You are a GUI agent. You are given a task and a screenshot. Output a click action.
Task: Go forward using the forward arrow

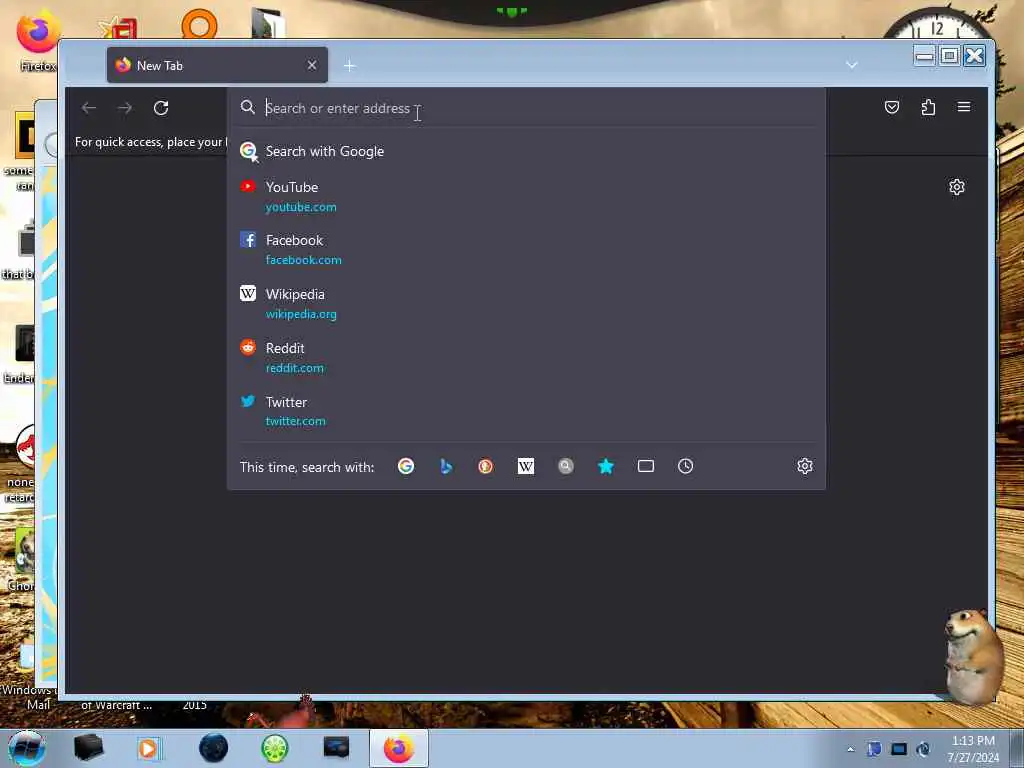tap(125, 108)
